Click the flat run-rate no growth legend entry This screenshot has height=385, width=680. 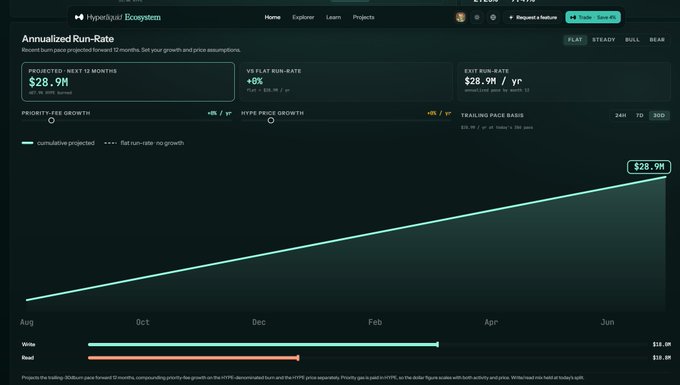144,143
